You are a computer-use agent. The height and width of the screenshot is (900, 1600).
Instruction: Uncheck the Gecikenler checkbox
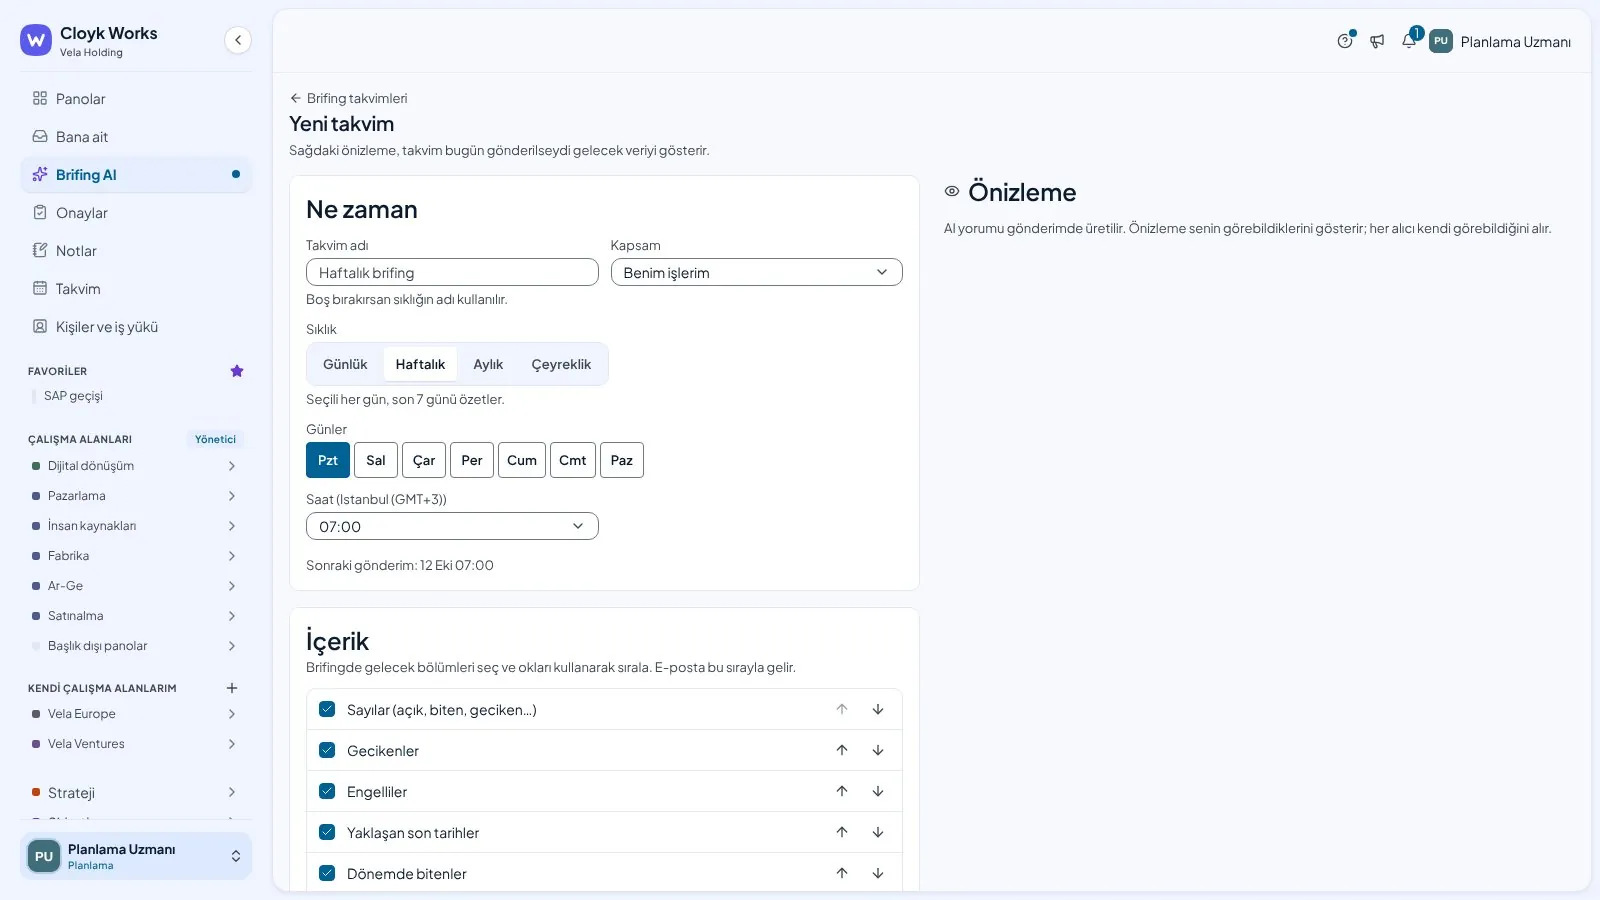point(327,750)
